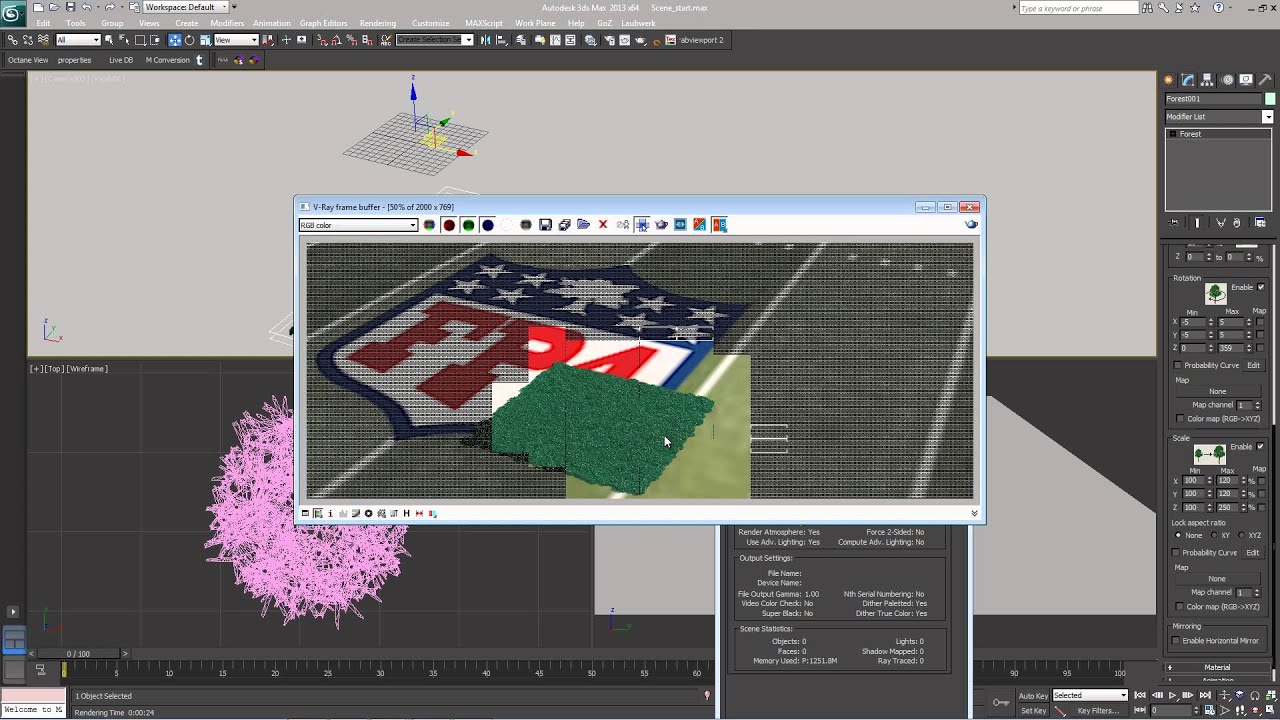Toggle the Scale Enable checkbox
Screen dimensions: 1280x720
(1260, 446)
